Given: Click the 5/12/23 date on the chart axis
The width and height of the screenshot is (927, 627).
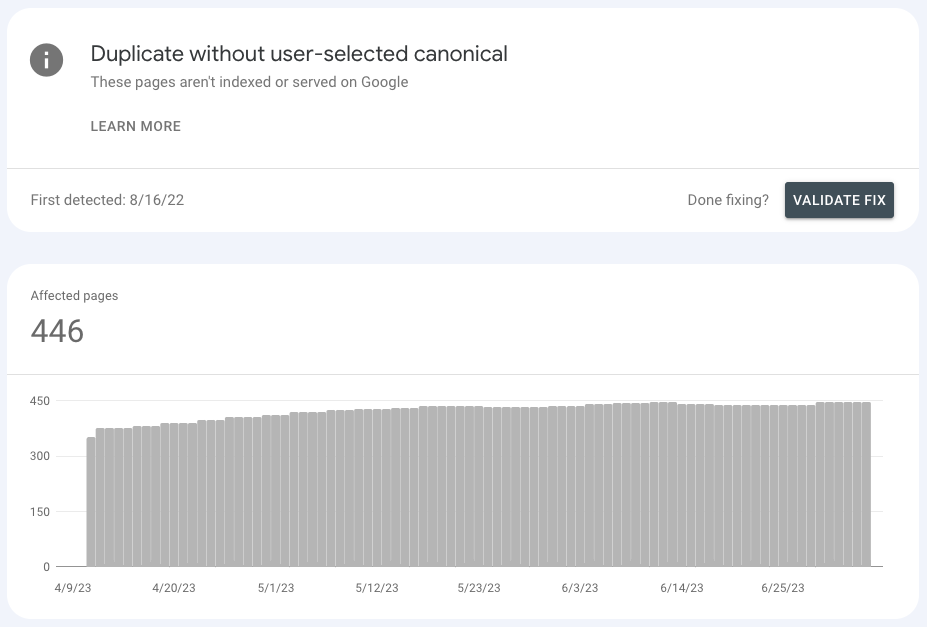Looking at the screenshot, I should (x=377, y=588).
